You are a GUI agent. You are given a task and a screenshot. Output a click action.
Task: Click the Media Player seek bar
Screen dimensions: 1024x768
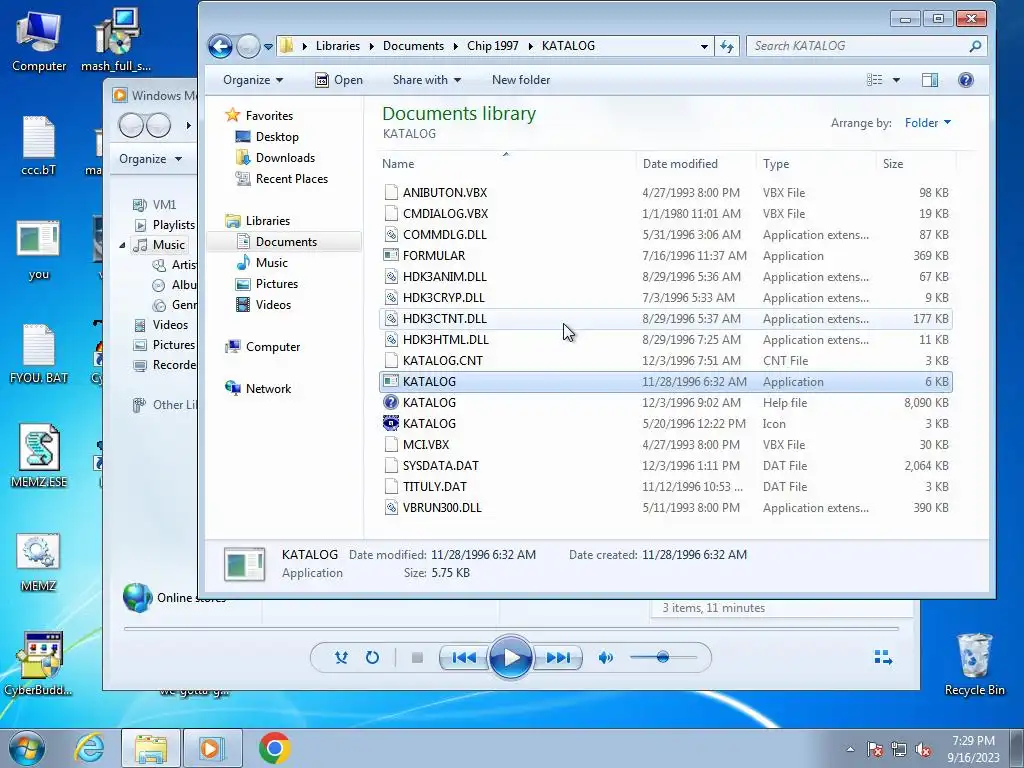point(511,628)
